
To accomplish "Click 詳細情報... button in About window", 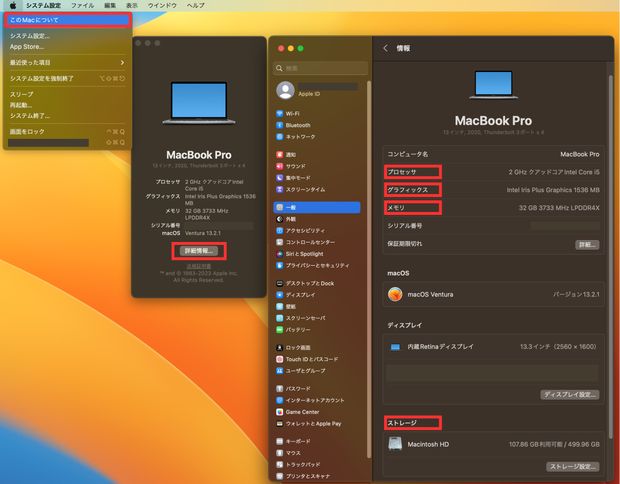I will click(x=199, y=251).
